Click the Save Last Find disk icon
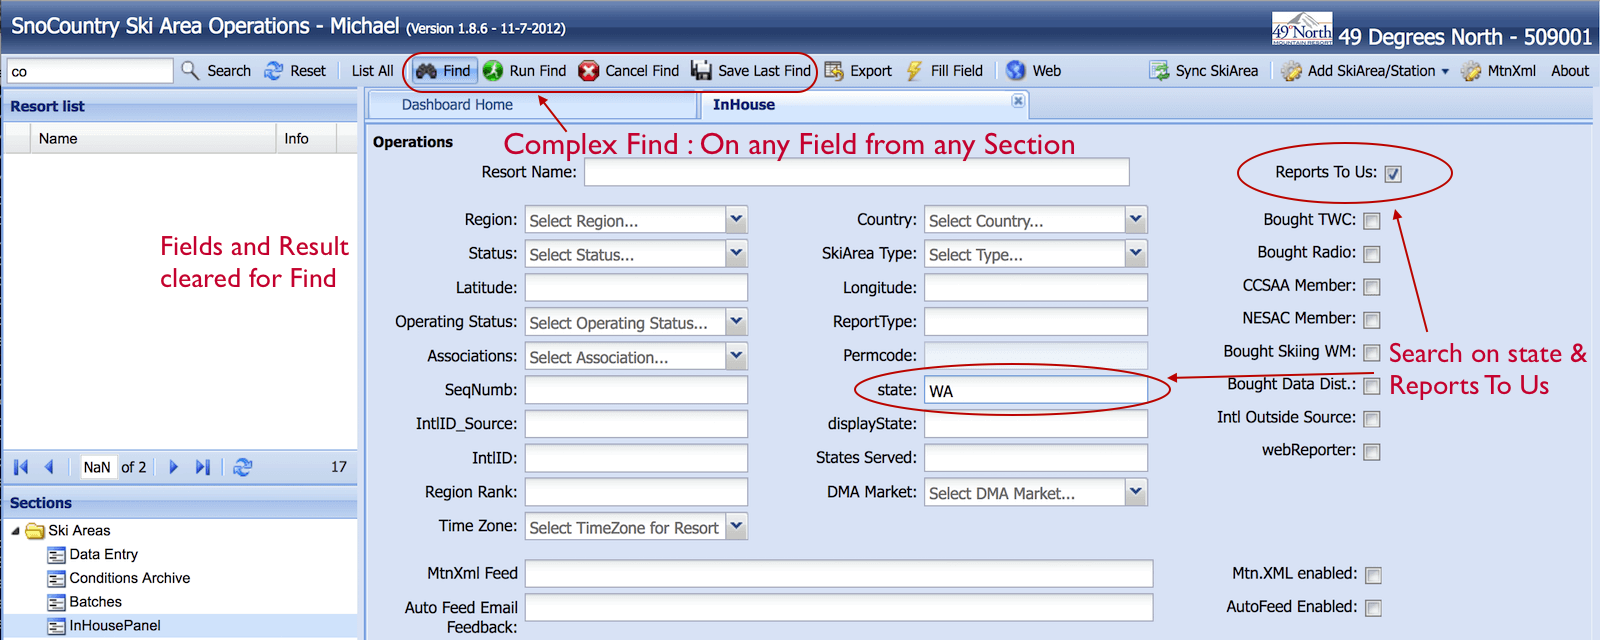Viewport: 1600px width, 640px height. tap(702, 71)
